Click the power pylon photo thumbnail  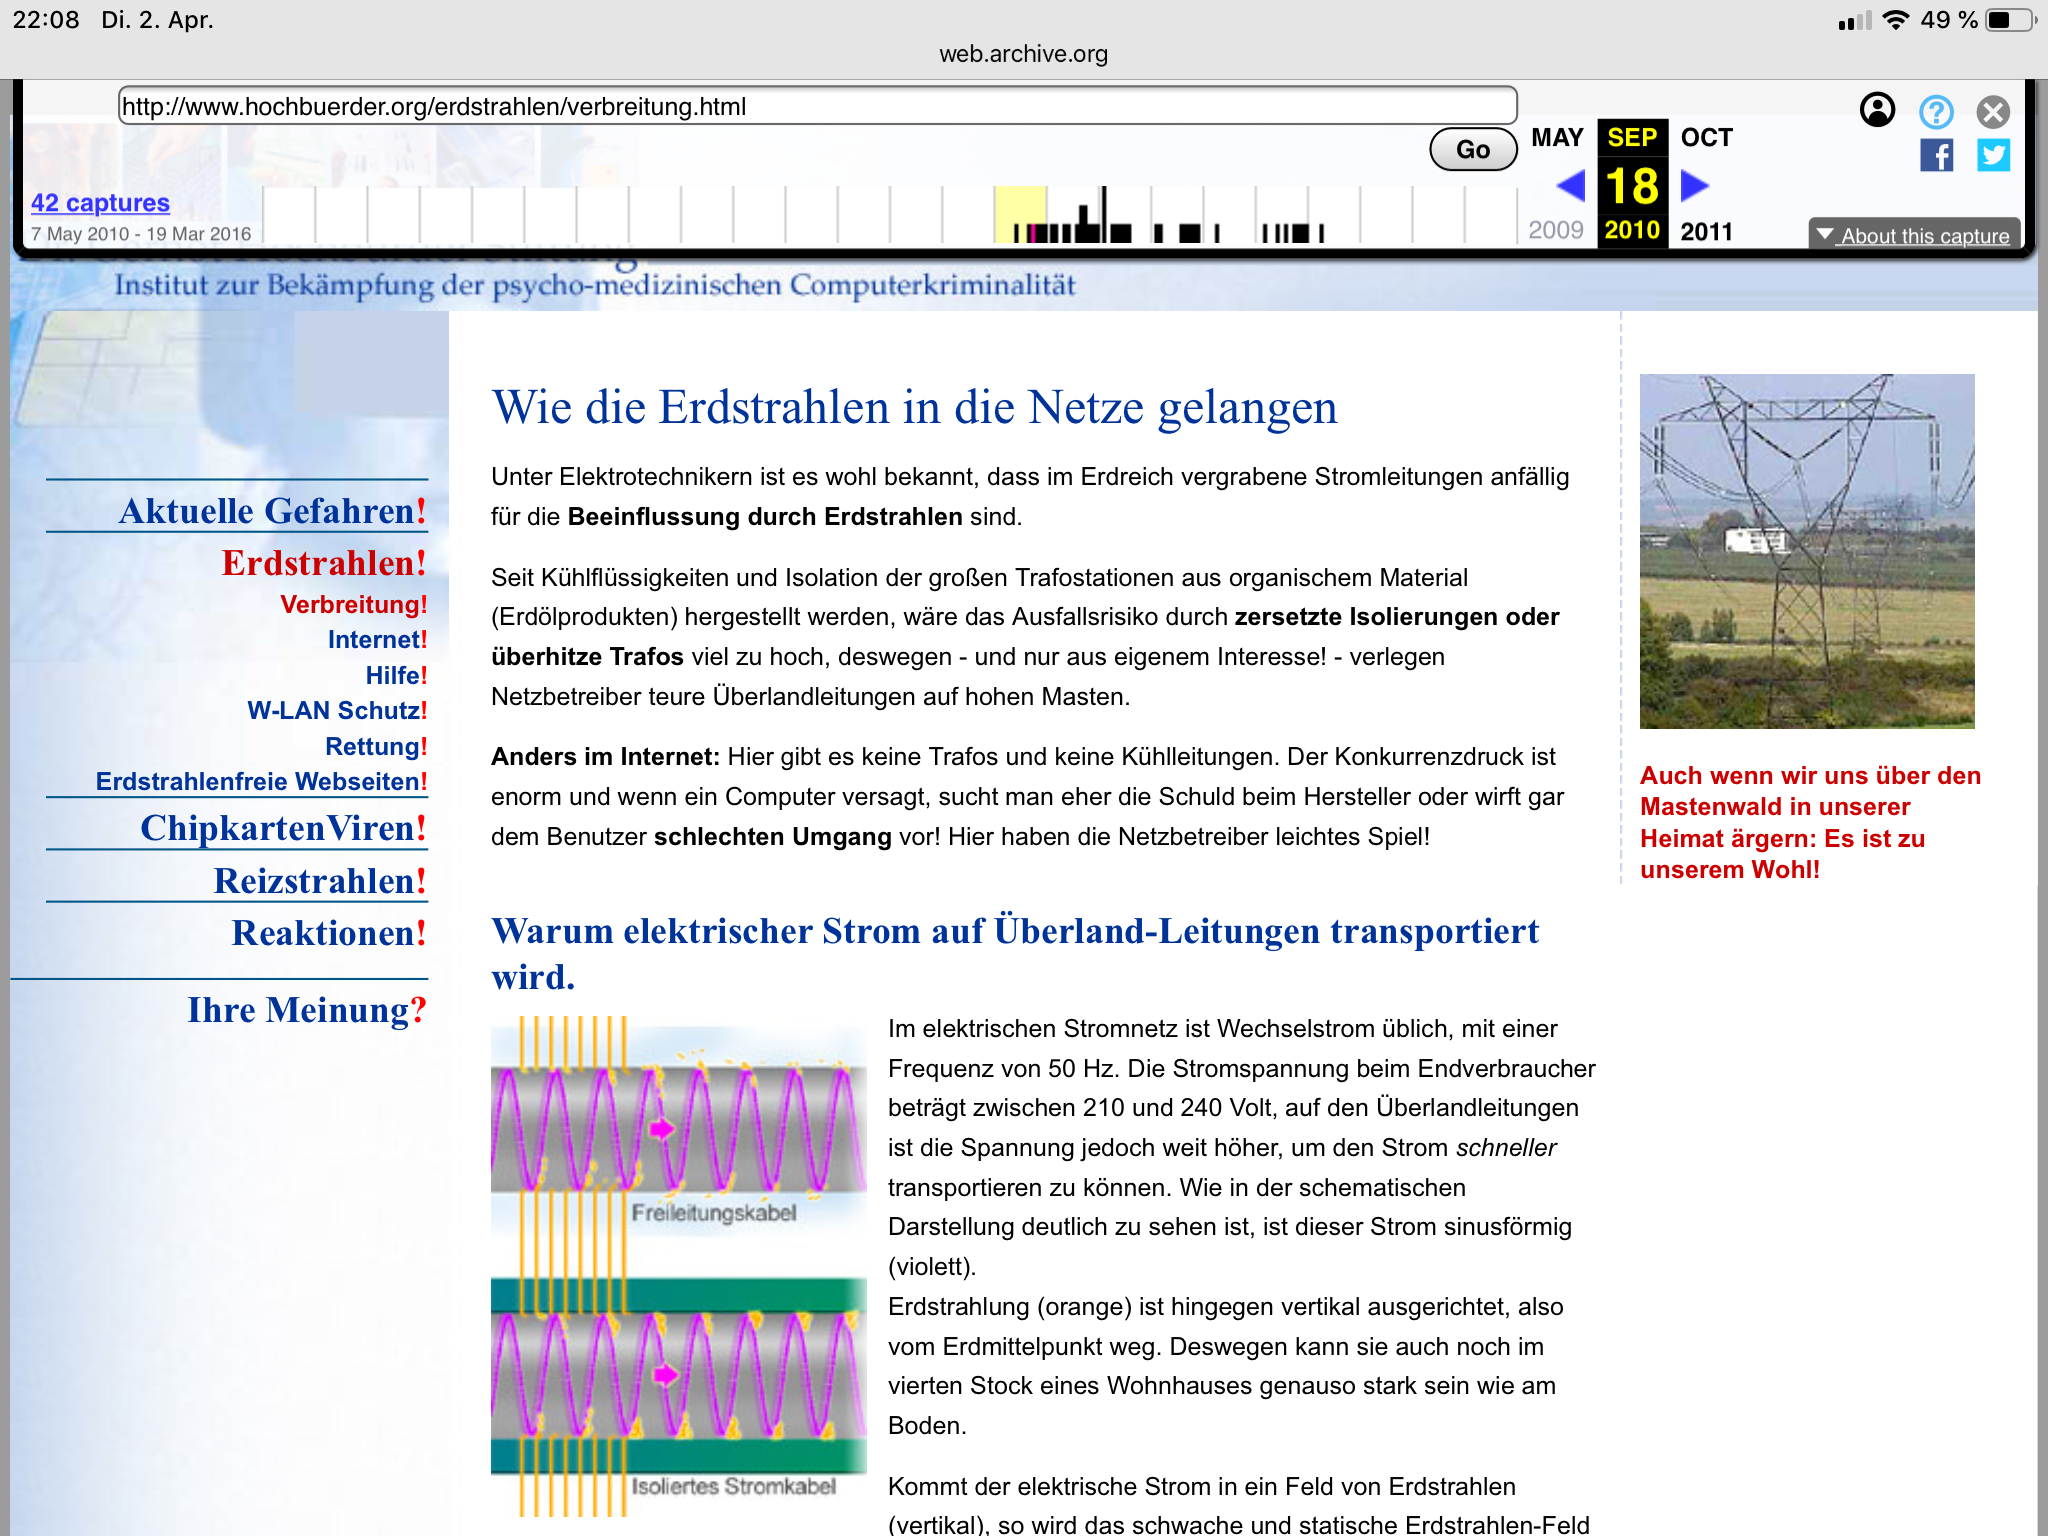pos(1806,551)
